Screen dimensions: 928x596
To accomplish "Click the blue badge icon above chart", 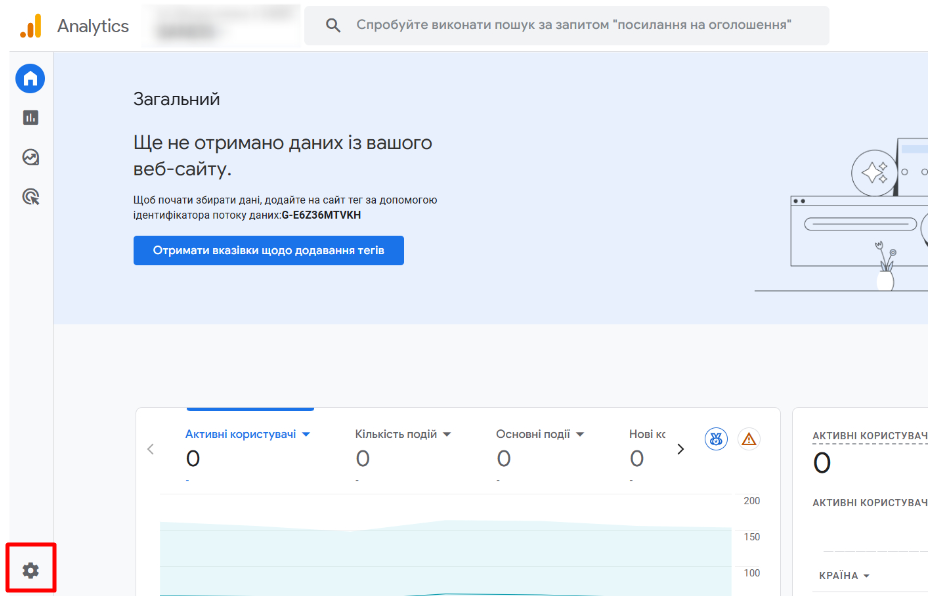I will point(716,439).
